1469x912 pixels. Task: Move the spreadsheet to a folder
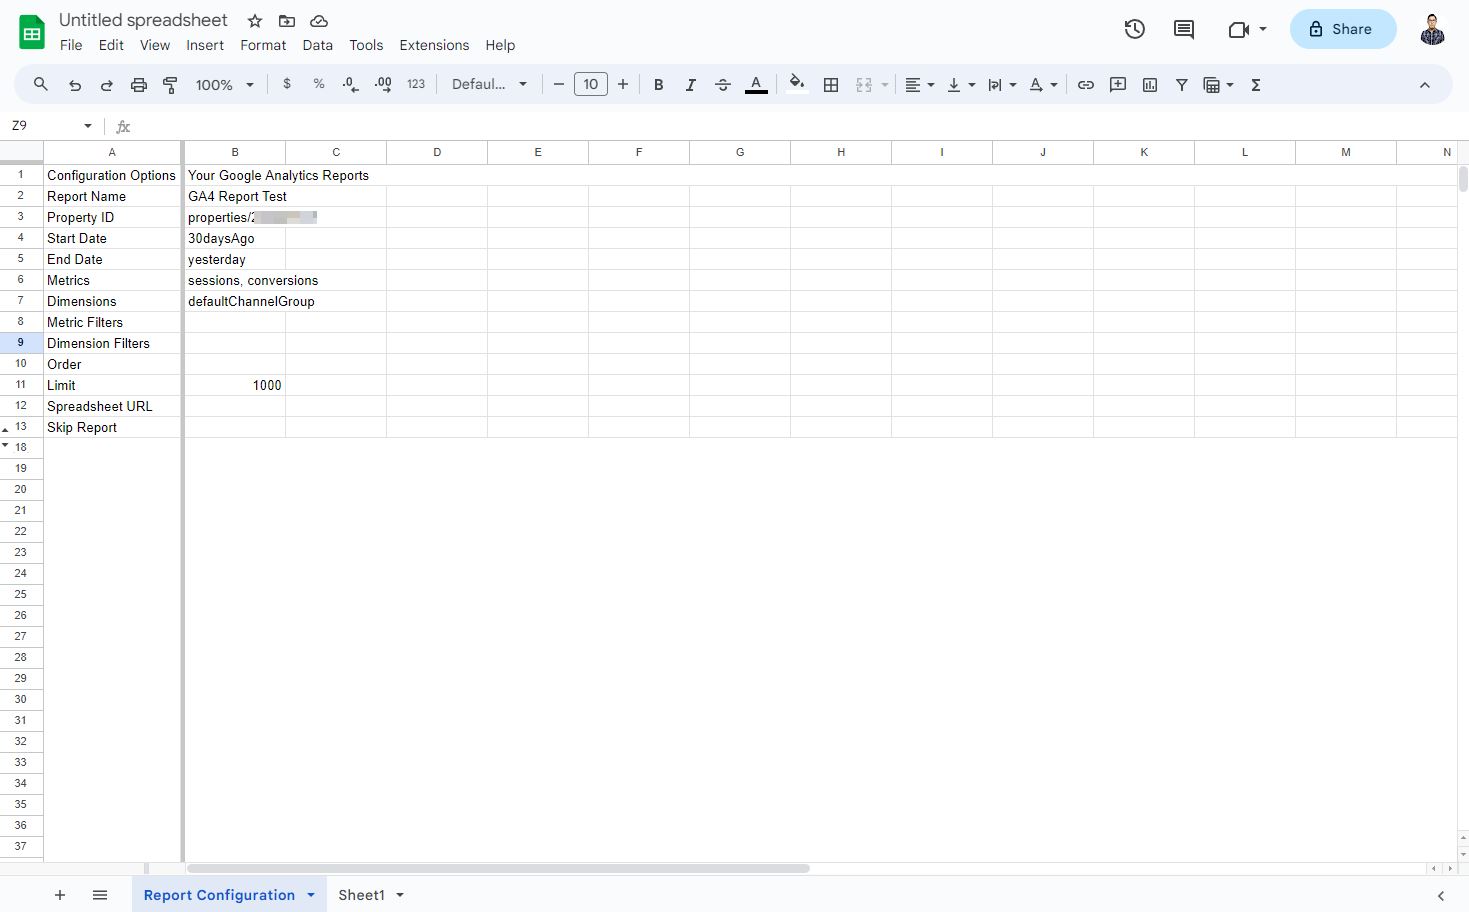pyautogui.click(x=287, y=21)
